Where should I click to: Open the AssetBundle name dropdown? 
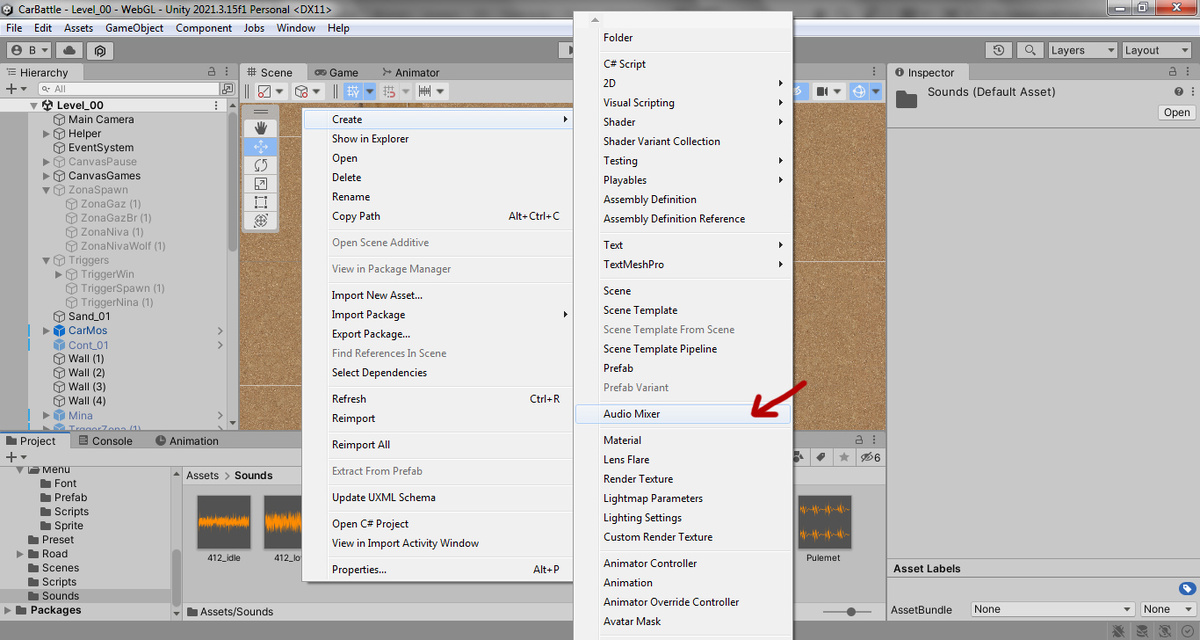point(1053,609)
